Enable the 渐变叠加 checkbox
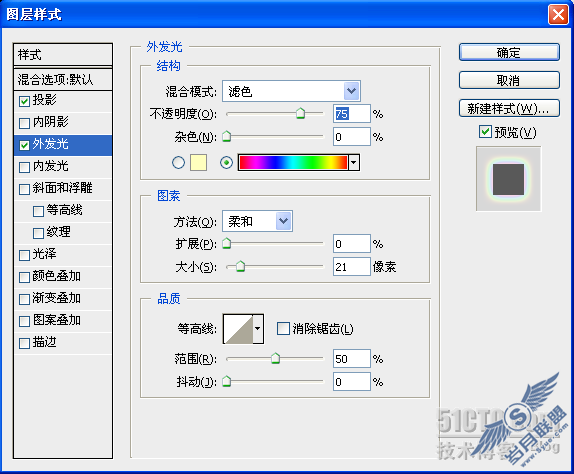Viewport: 574px width, 474px height. [25, 299]
